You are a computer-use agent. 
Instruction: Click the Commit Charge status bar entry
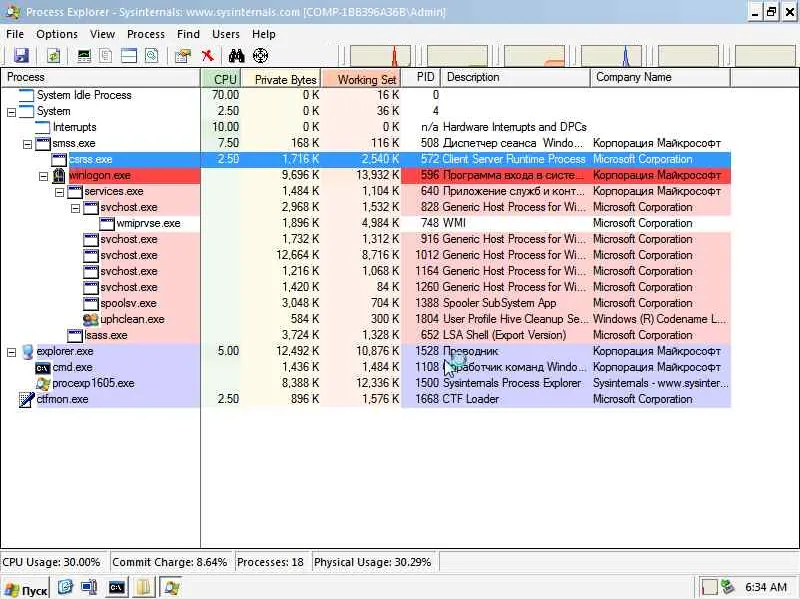pos(170,562)
